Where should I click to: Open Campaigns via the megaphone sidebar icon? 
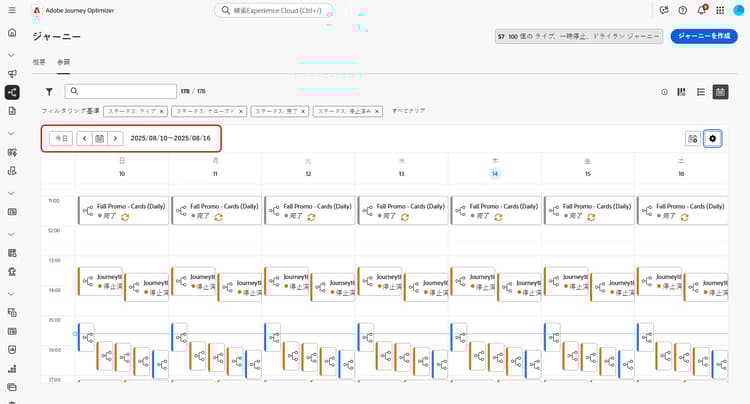pyautogui.click(x=12, y=73)
